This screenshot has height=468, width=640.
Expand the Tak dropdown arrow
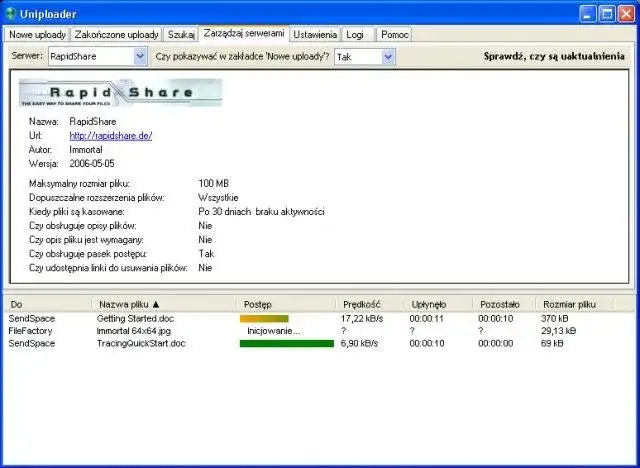388,57
